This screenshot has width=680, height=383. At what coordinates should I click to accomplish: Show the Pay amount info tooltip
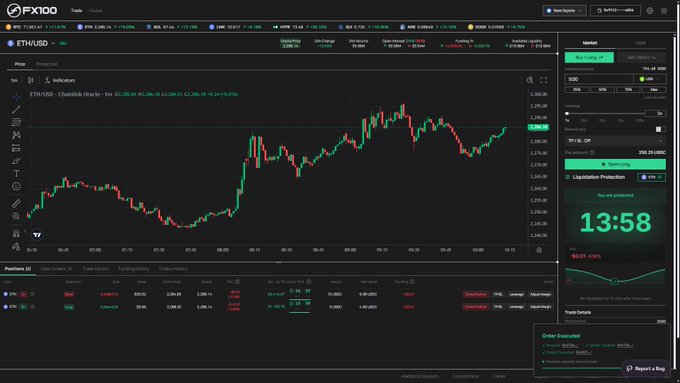[x=592, y=153]
